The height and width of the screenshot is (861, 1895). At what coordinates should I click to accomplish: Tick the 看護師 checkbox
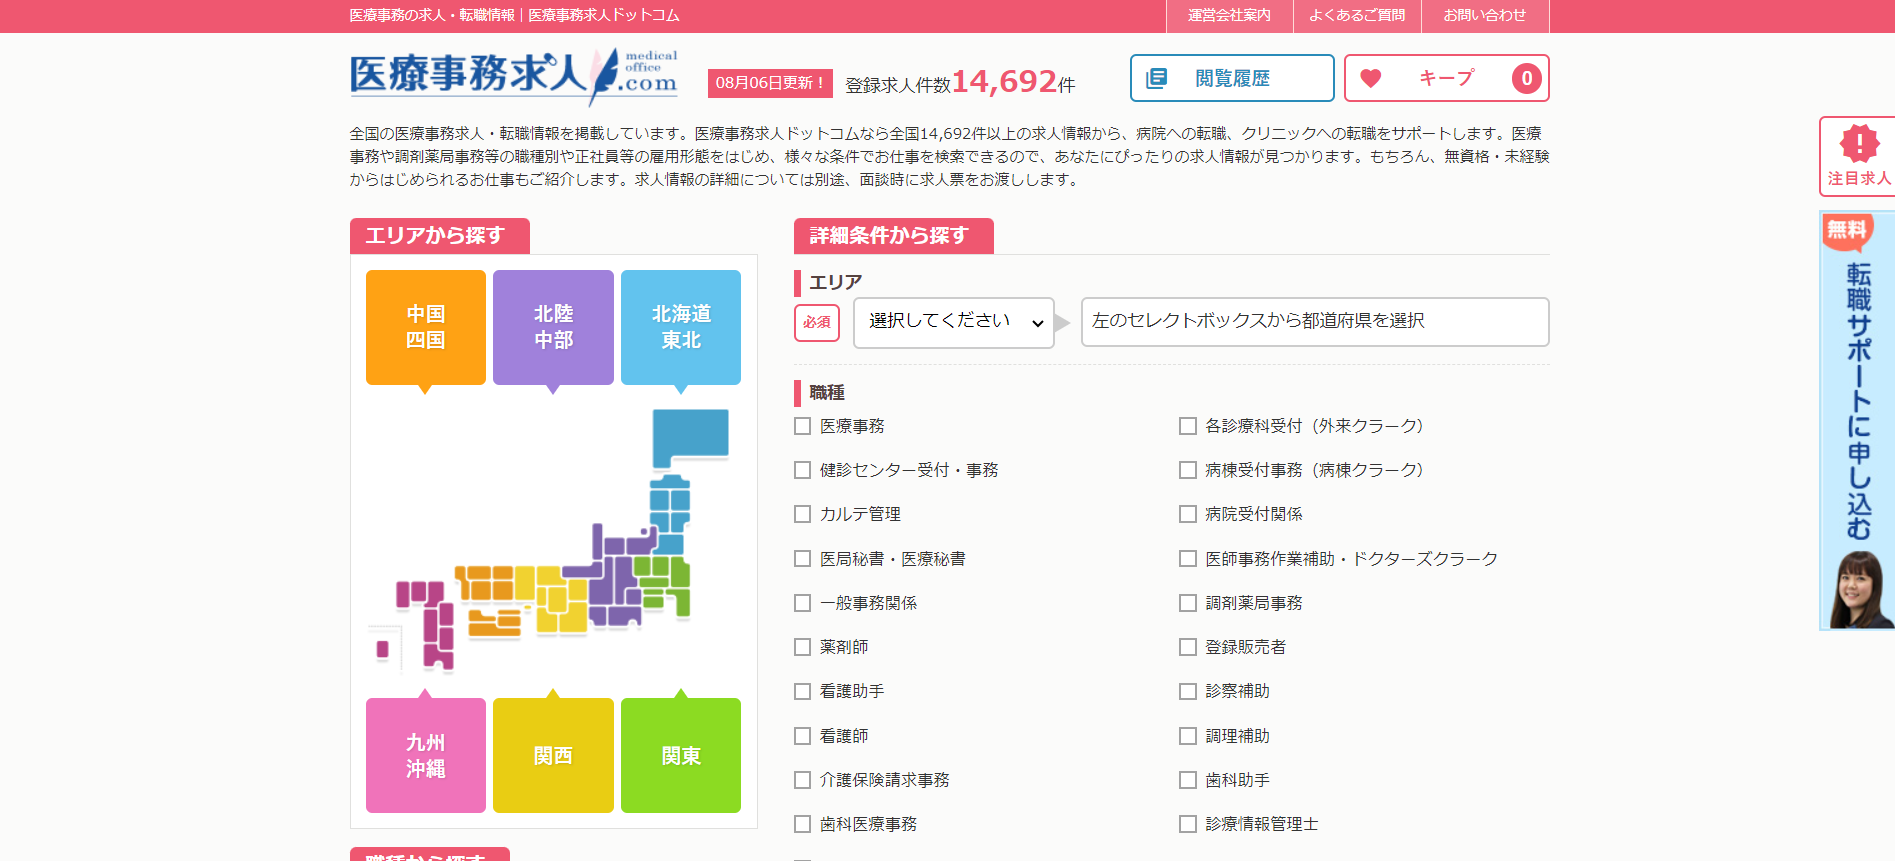point(802,736)
